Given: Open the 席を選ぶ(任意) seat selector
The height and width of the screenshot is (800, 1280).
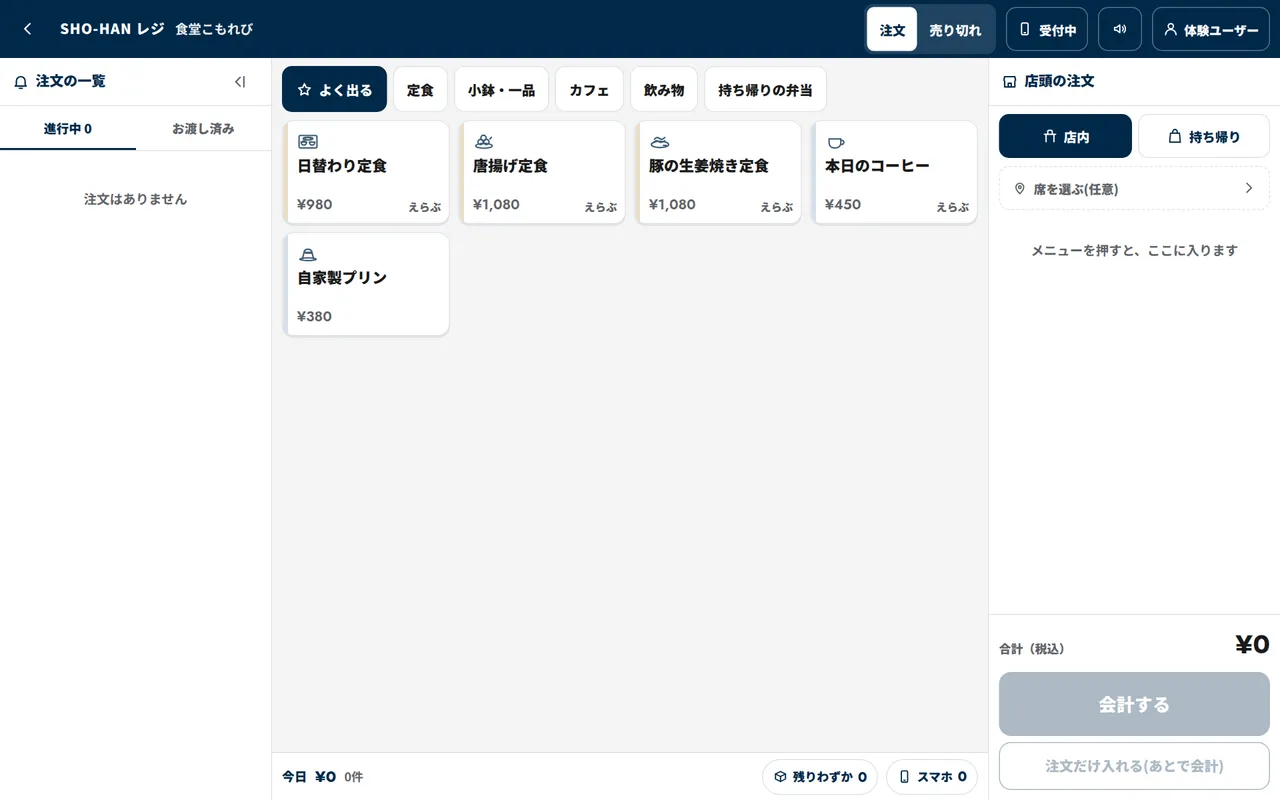Looking at the screenshot, I should (1134, 188).
